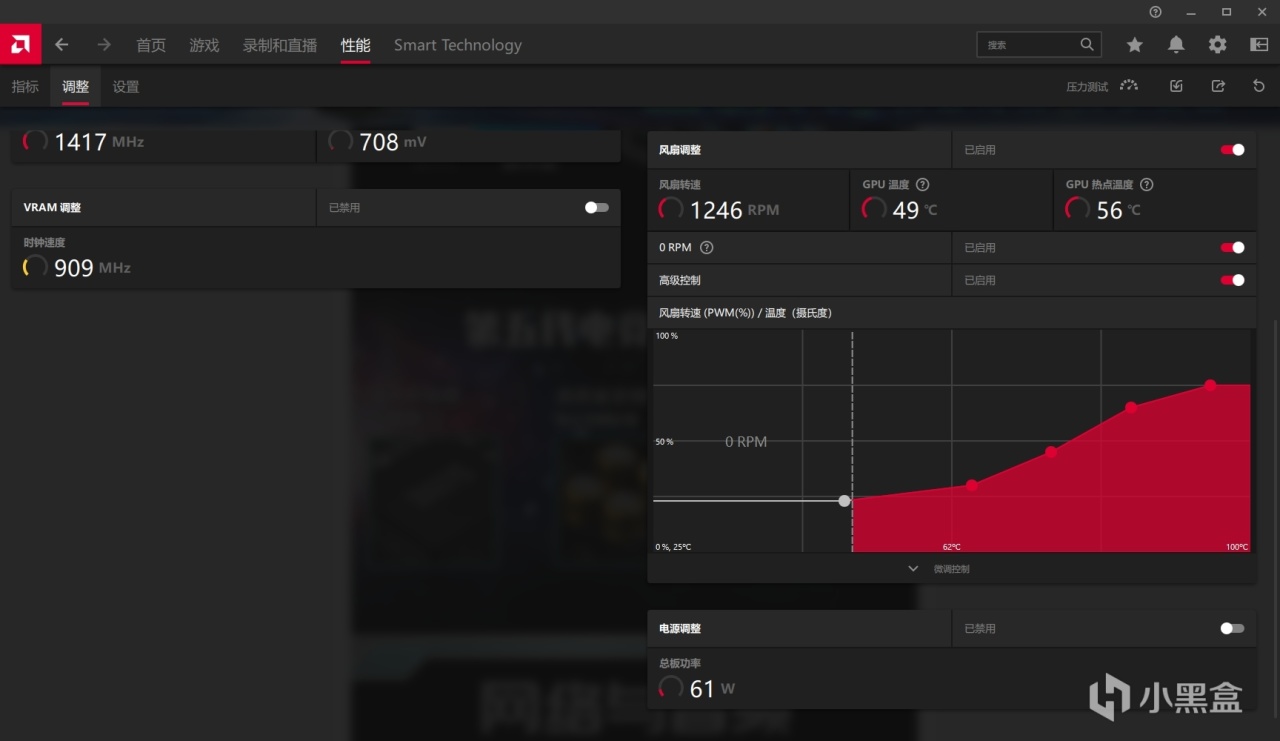Click the load profile icon beside 压力测试
The width and height of the screenshot is (1280, 741).
click(1176, 87)
